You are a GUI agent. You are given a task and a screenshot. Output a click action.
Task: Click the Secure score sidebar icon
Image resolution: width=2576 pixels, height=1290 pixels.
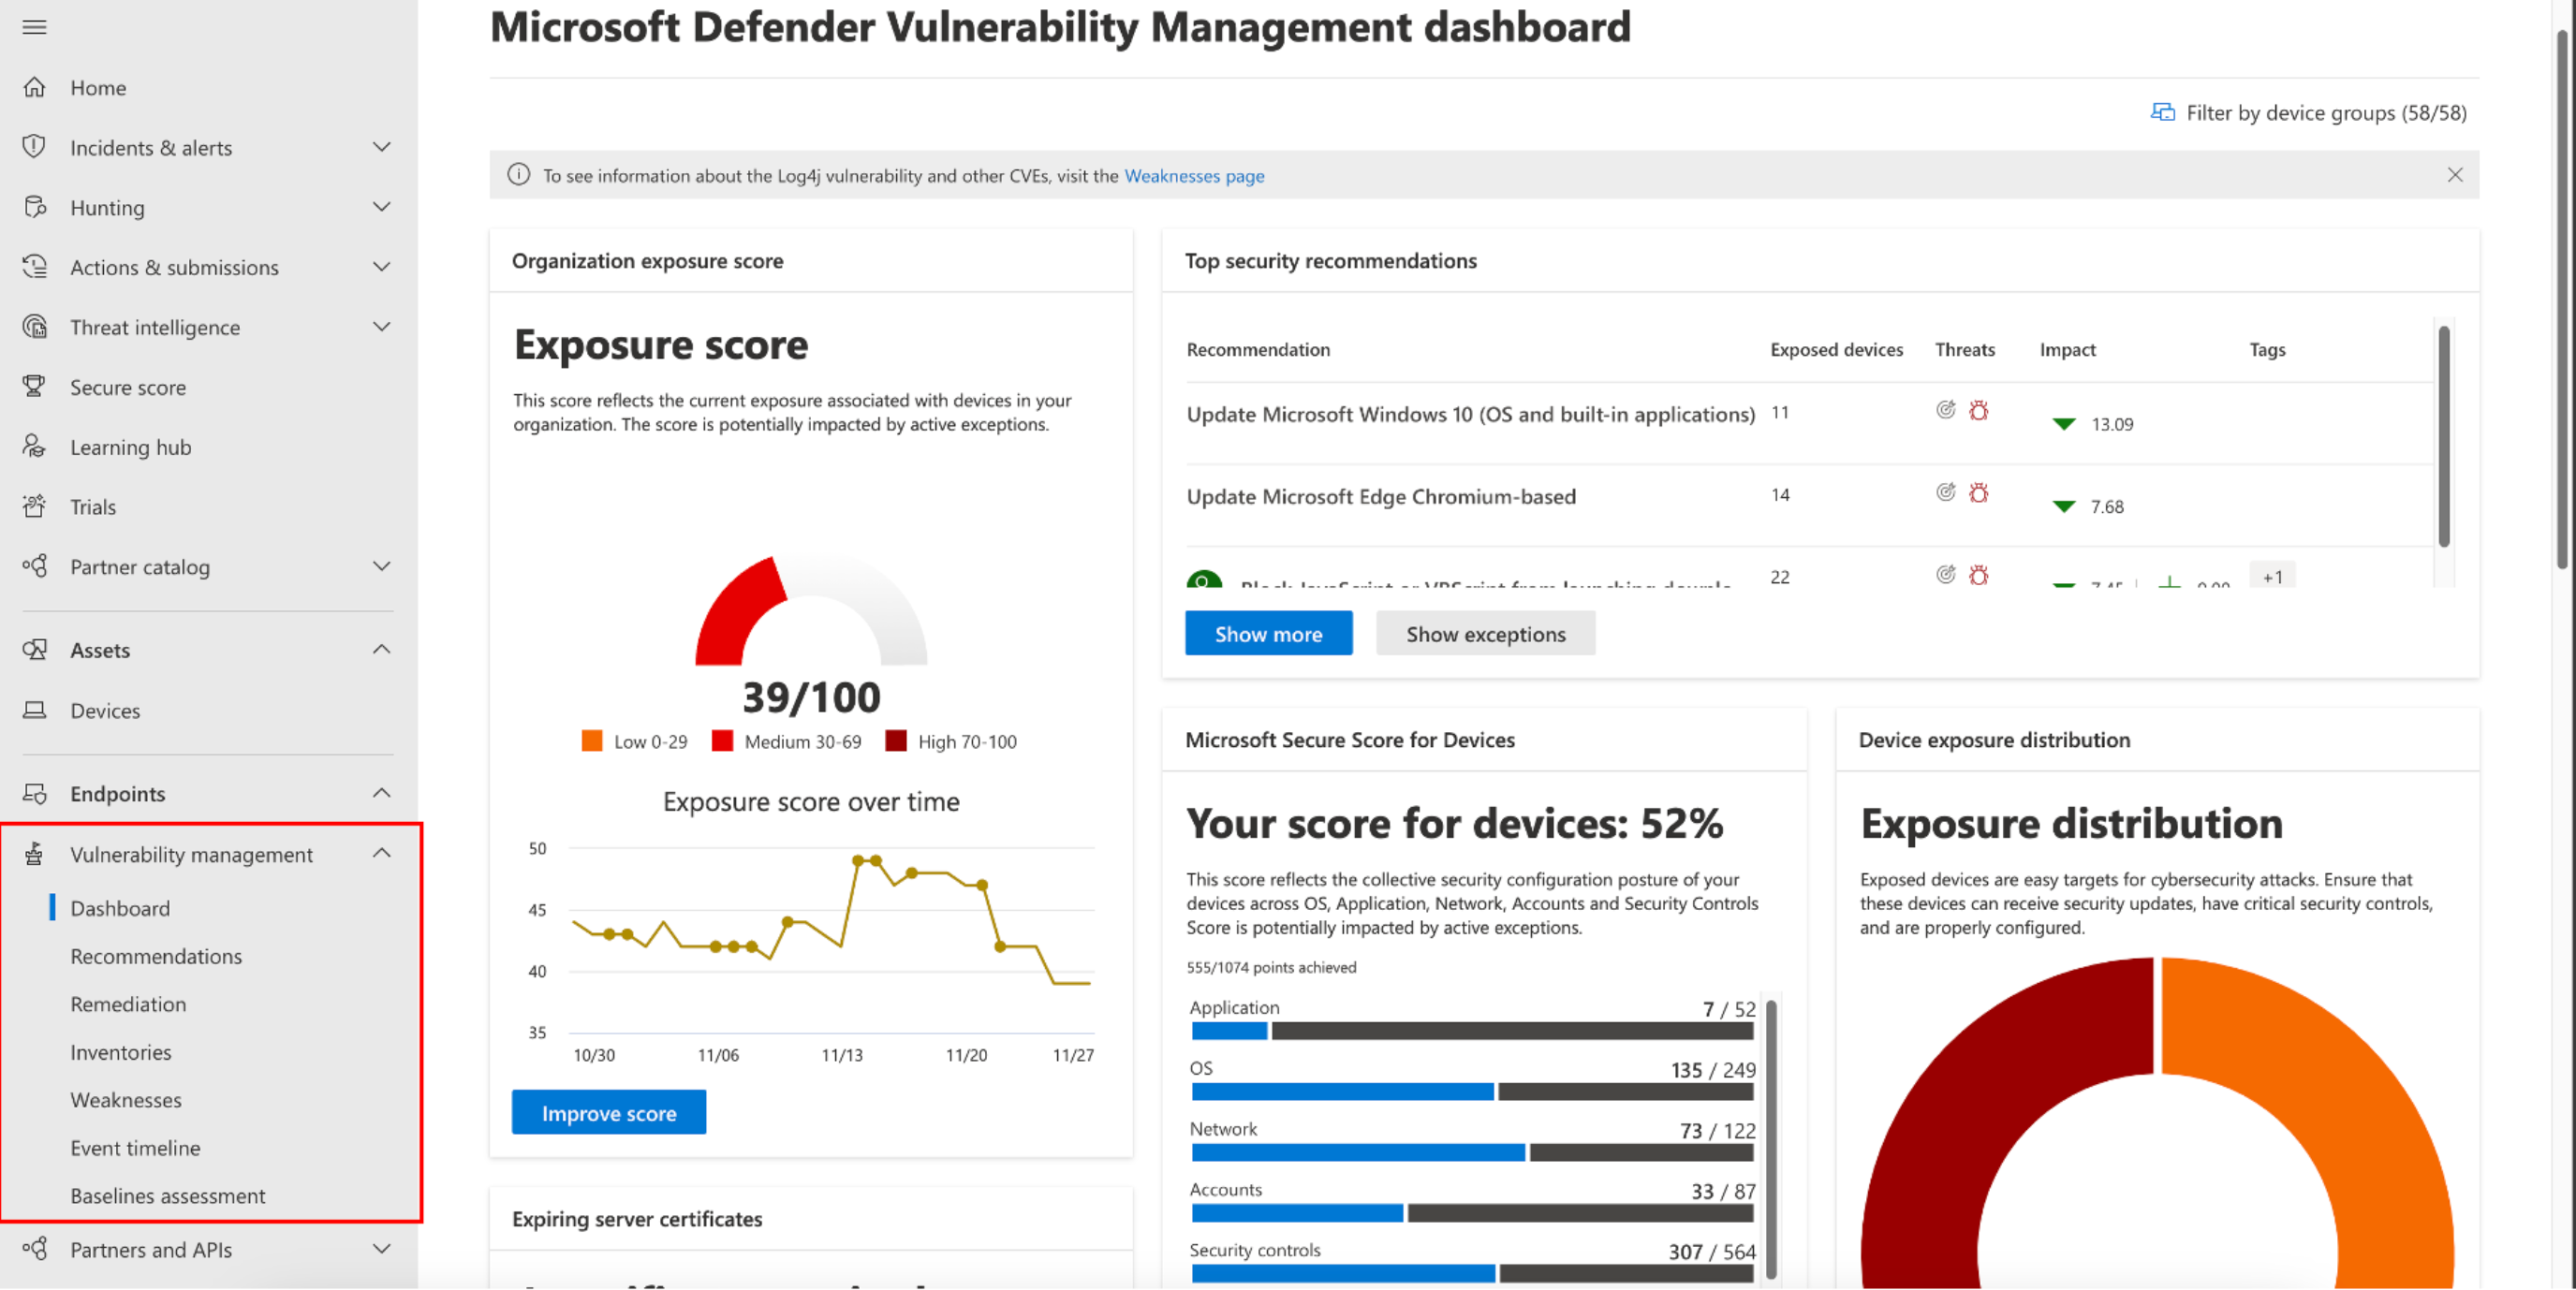coord(37,385)
